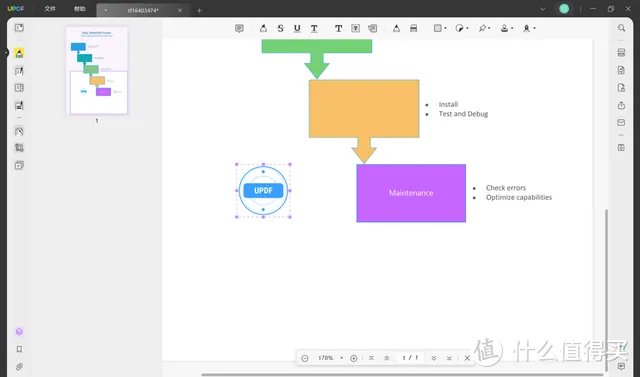
Task: Open the search magnifier at top right
Action: [x=621, y=28]
